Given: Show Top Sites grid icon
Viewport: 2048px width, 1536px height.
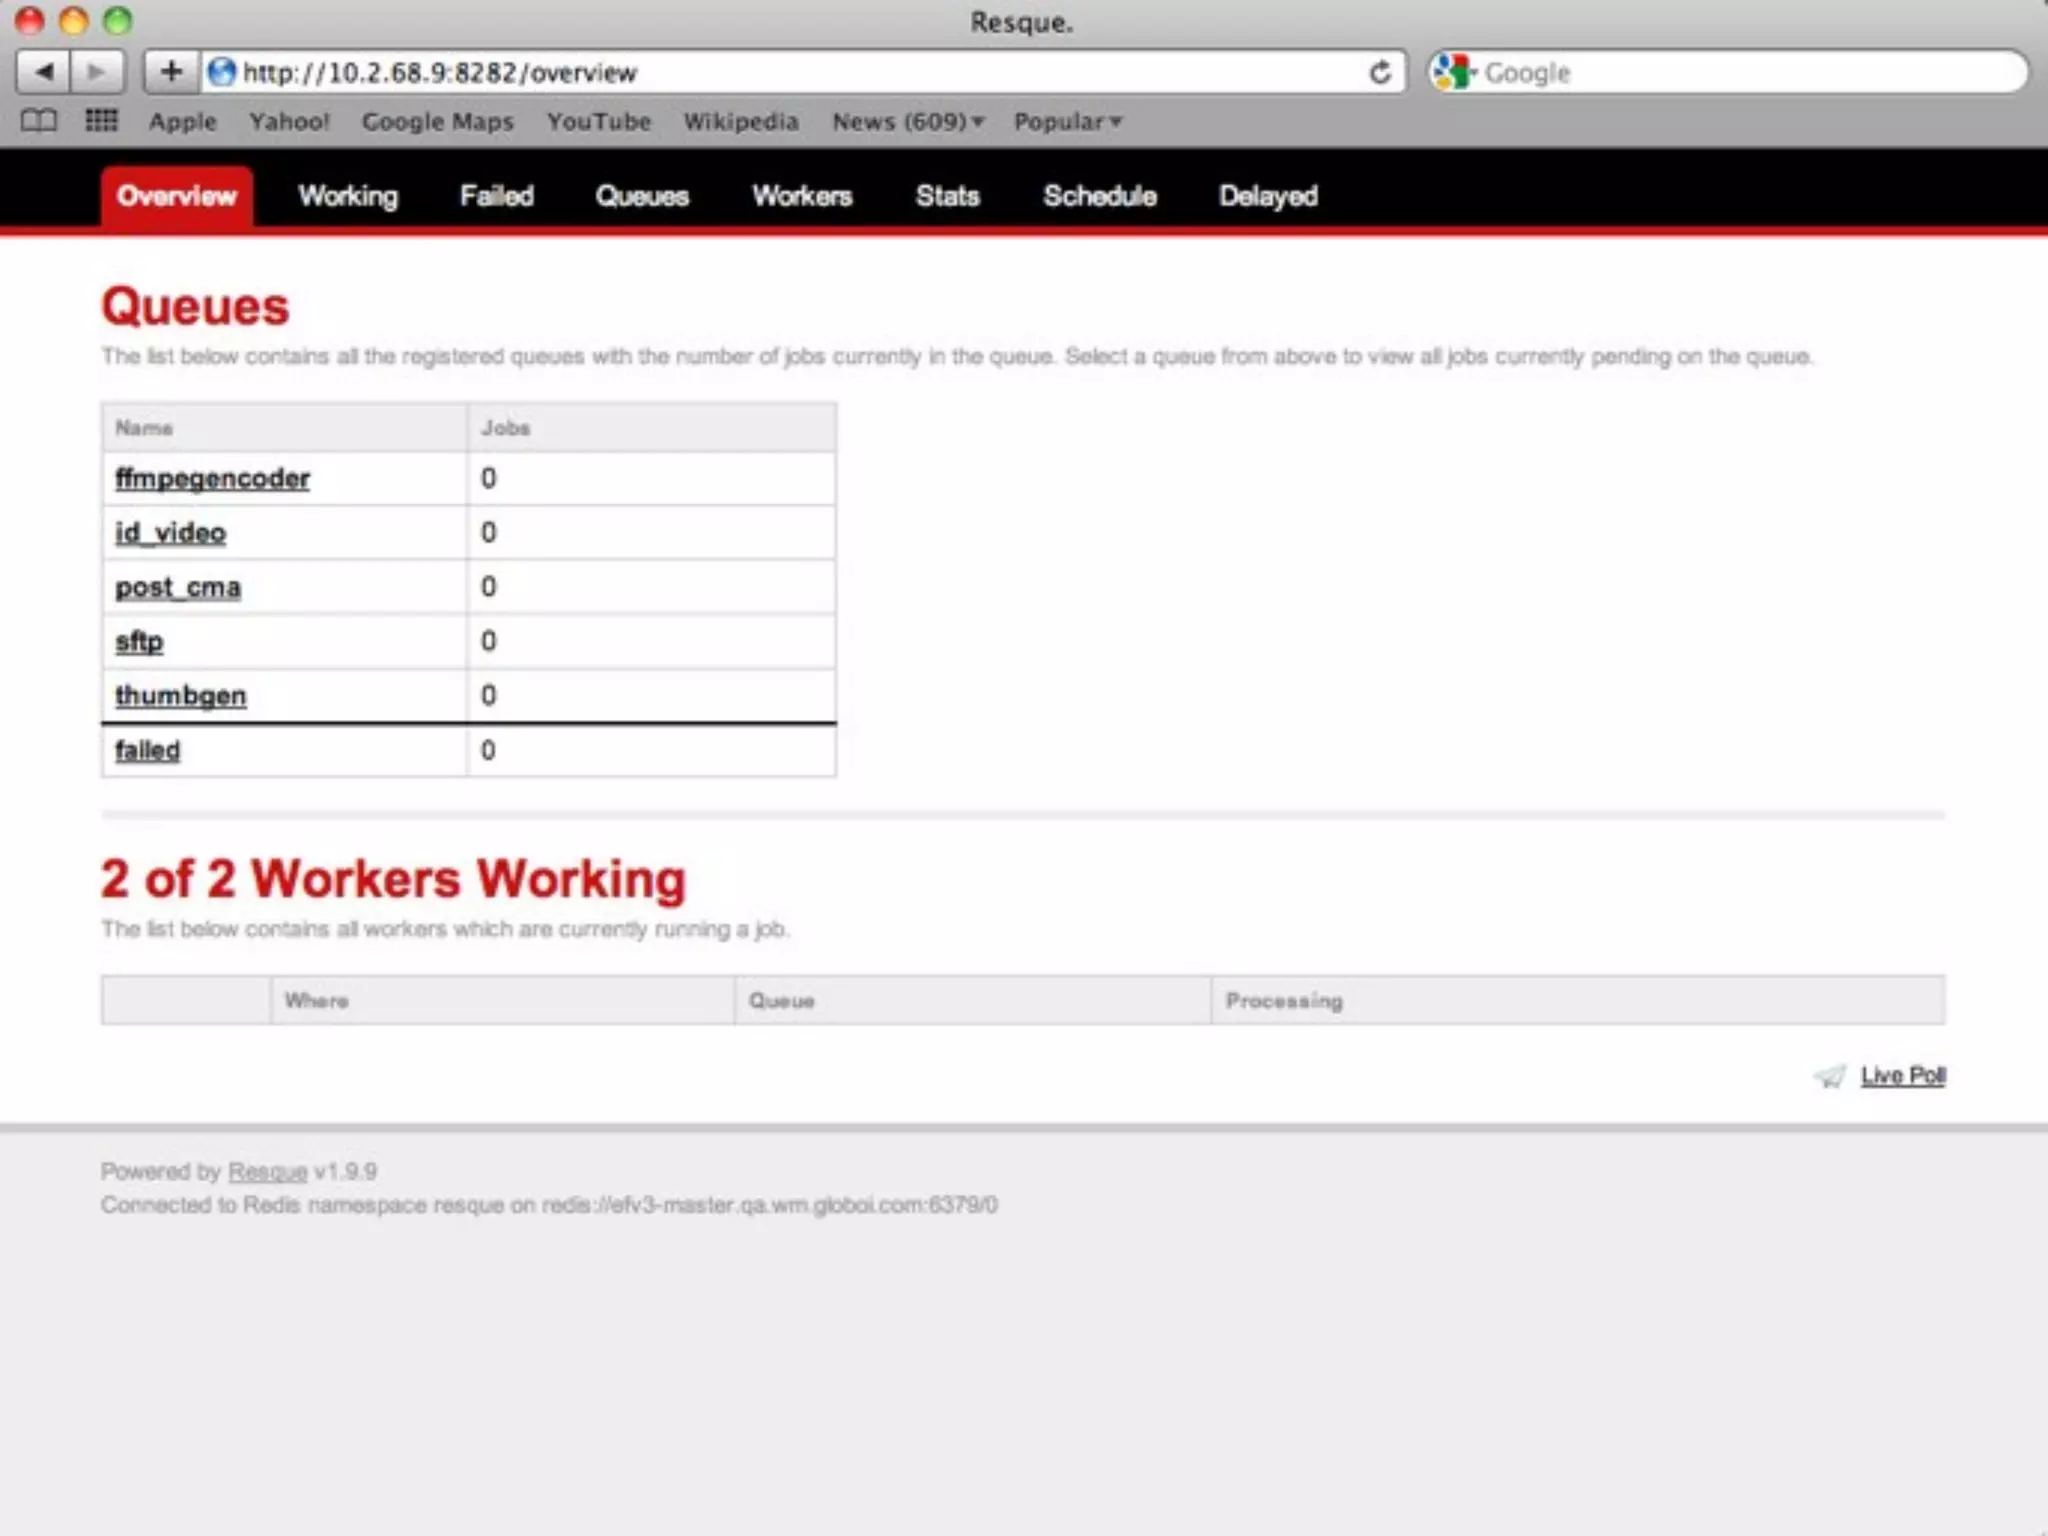Looking at the screenshot, I should tap(101, 121).
